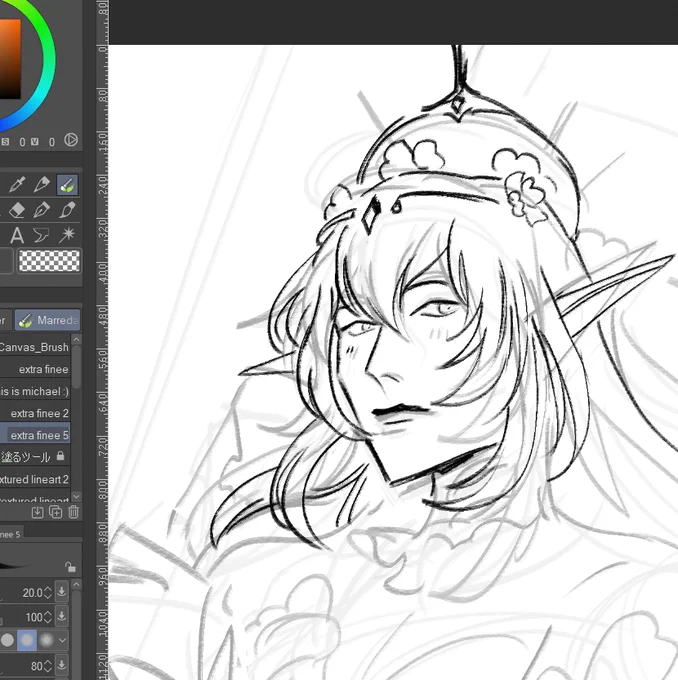Select the Text tool (A icon)
This screenshot has width=678, height=680.
tap(17, 235)
